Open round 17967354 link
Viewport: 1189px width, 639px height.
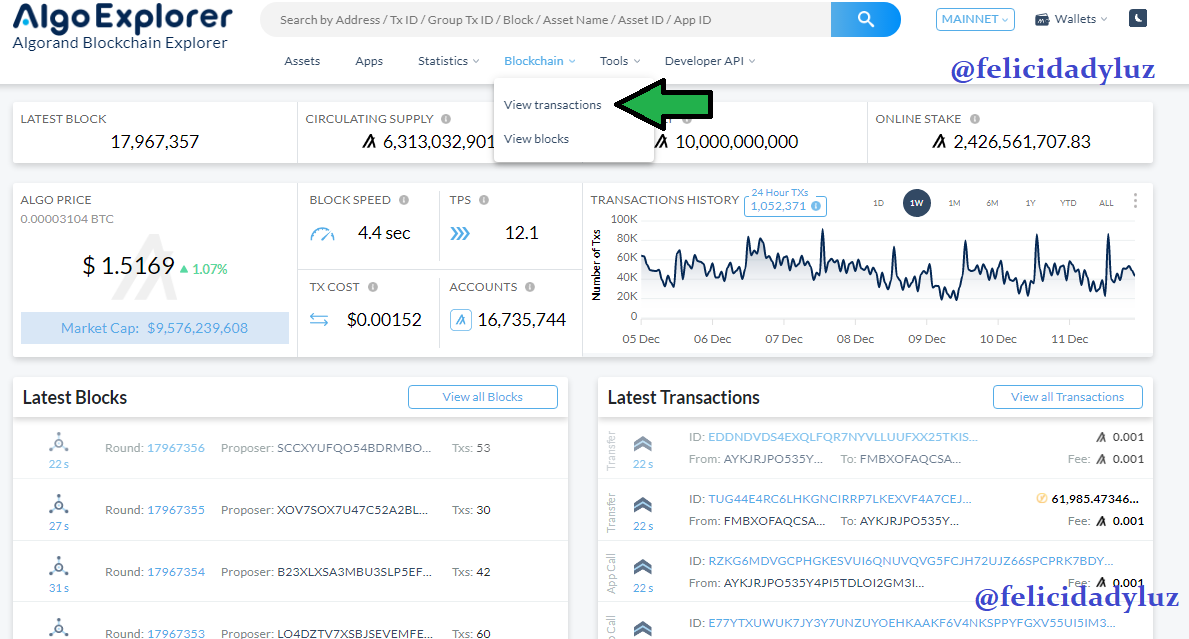pos(176,572)
